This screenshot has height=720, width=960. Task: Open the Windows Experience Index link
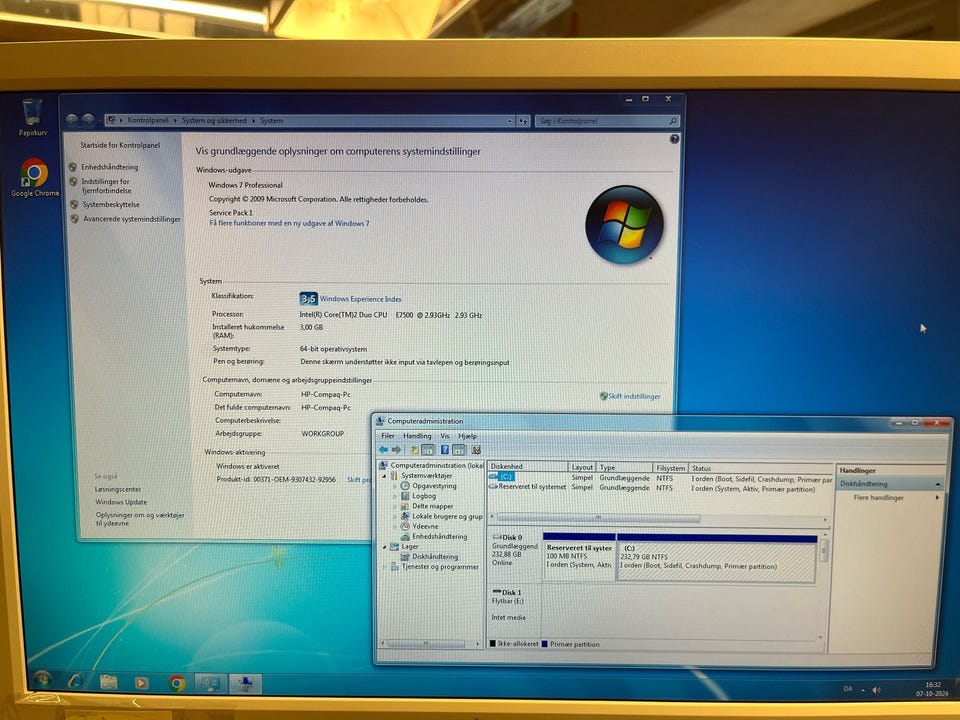361,299
